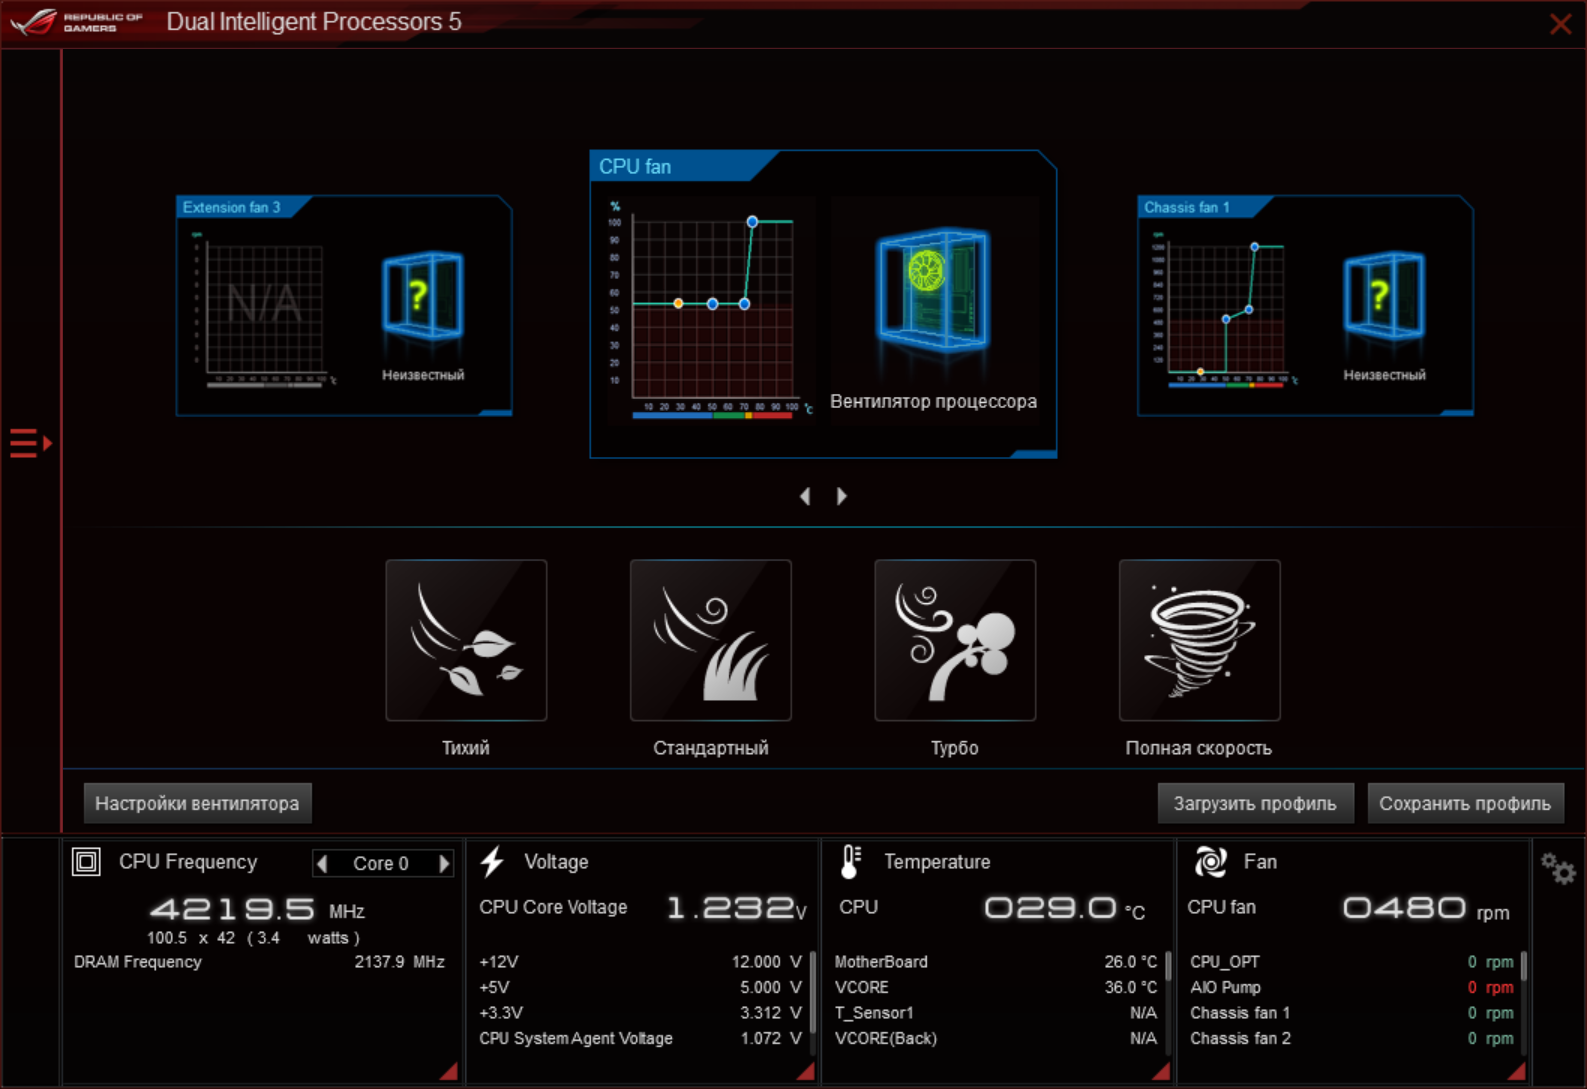Click the Extension fan 3 unknown case icon

coord(422,296)
